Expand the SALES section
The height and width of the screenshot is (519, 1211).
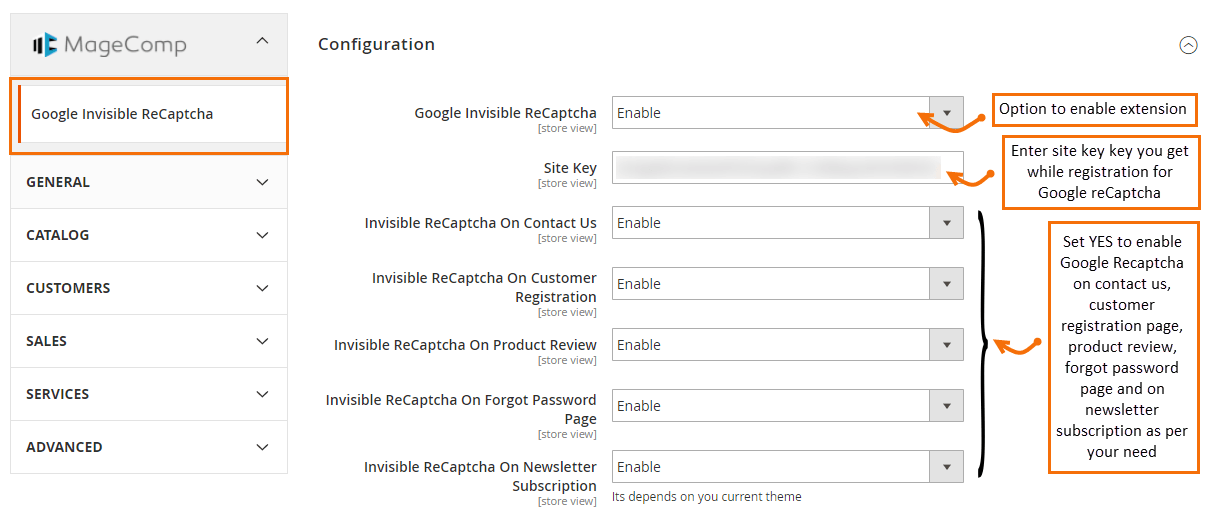pyautogui.click(x=149, y=341)
